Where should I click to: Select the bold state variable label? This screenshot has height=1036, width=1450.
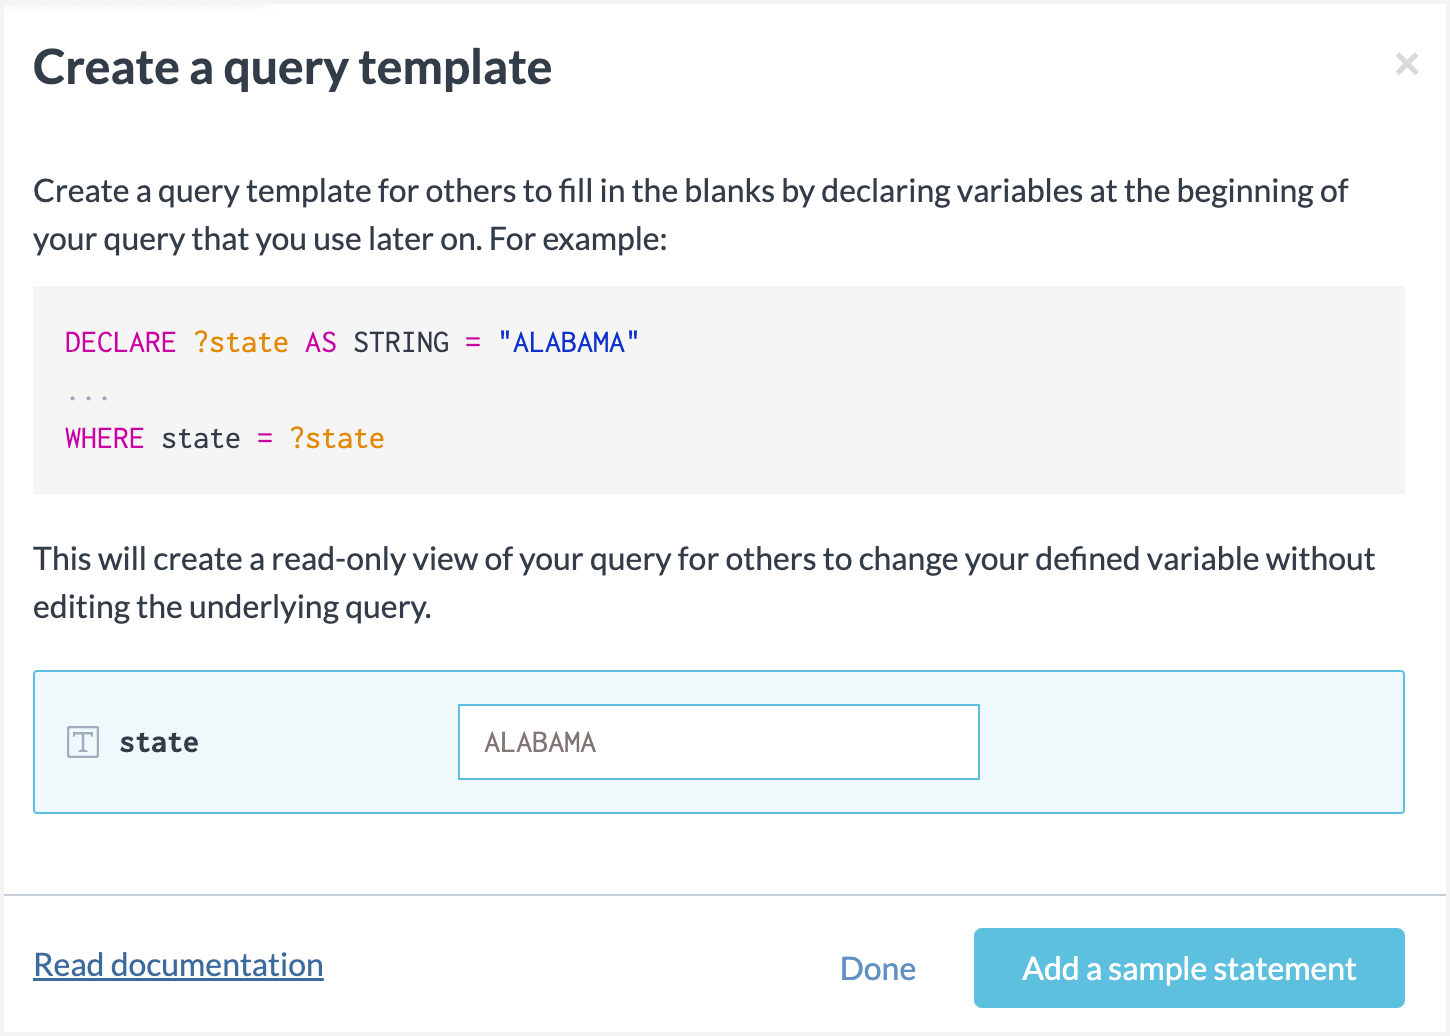coord(159,742)
